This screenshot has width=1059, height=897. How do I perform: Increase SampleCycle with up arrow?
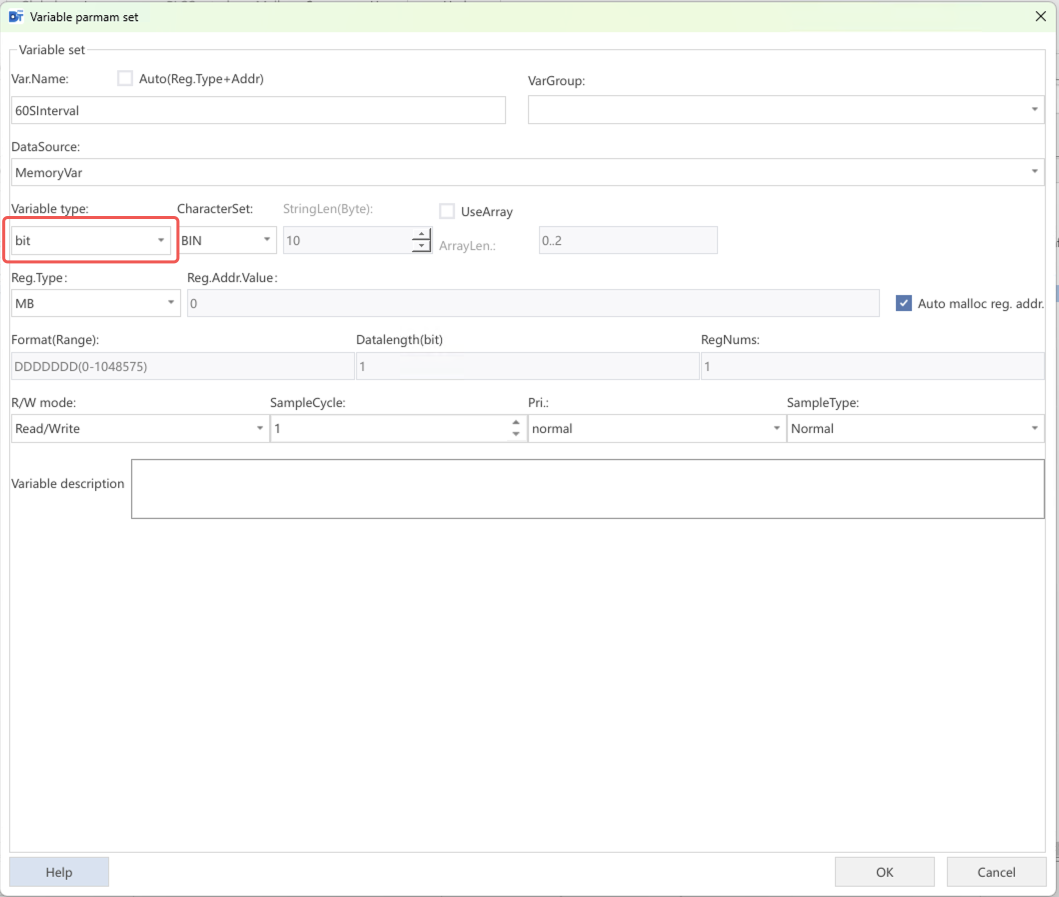tap(516, 423)
